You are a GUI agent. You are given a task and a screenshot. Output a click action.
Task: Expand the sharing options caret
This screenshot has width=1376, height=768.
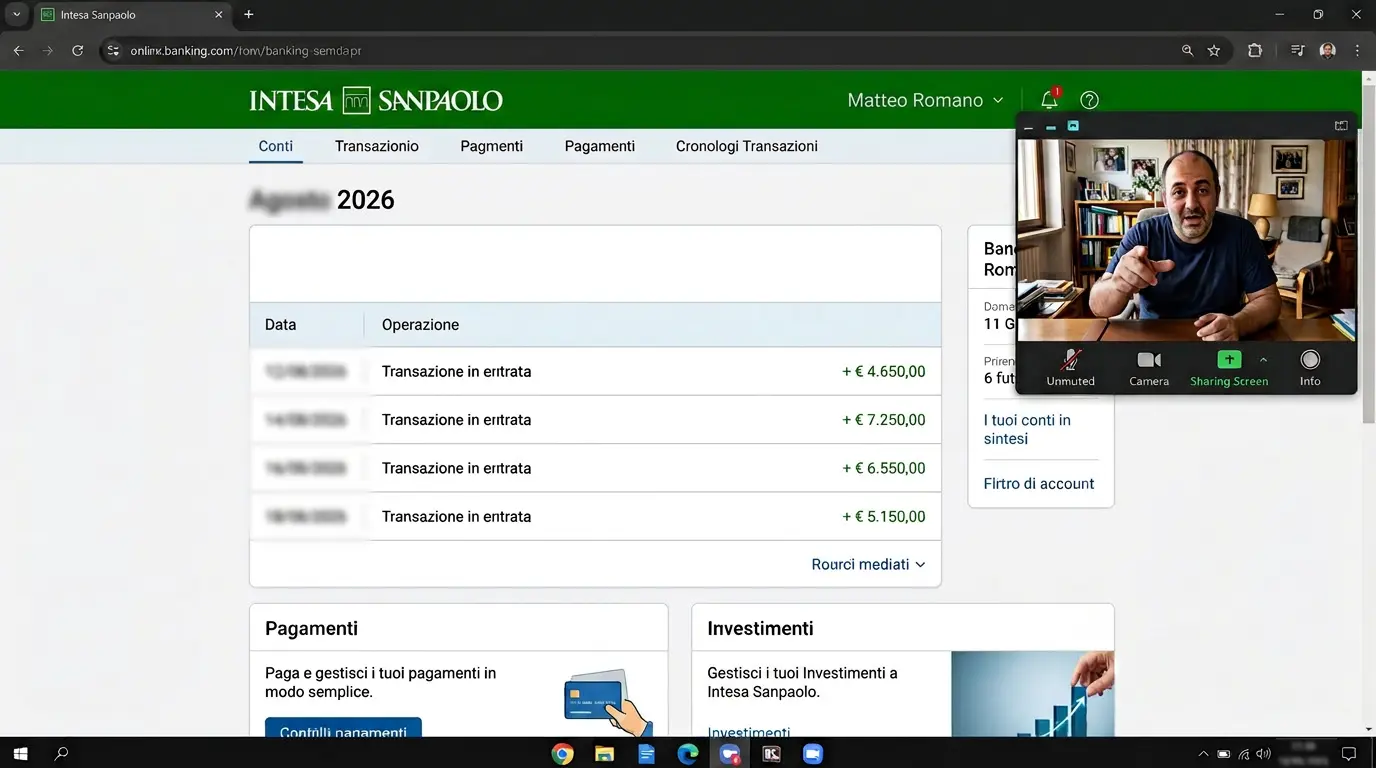(x=1263, y=360)
